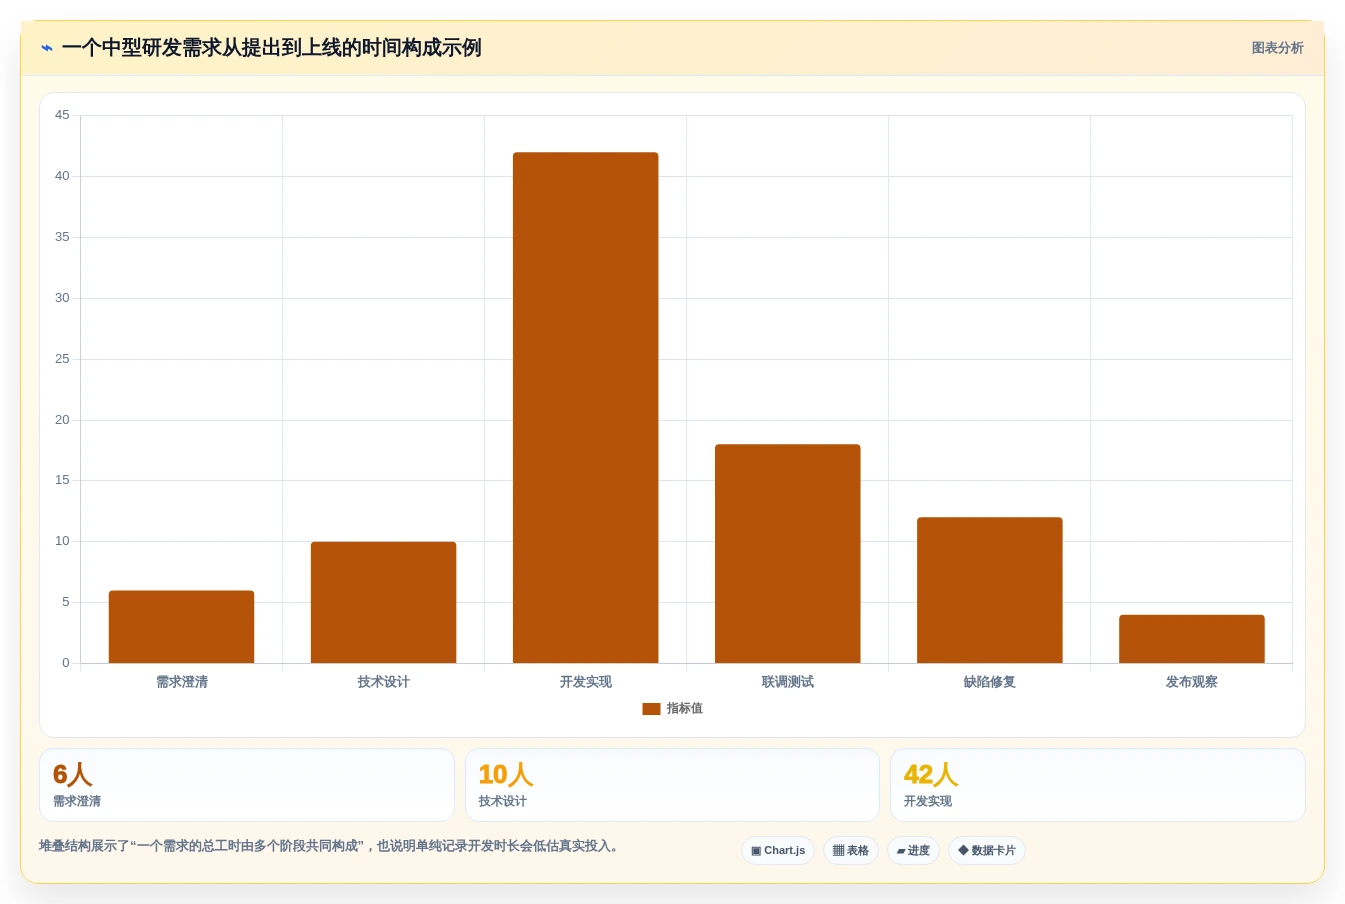Click the 联调测试 x-axis label
This screenshot has height=904, width=1345.
click(788, 682)
